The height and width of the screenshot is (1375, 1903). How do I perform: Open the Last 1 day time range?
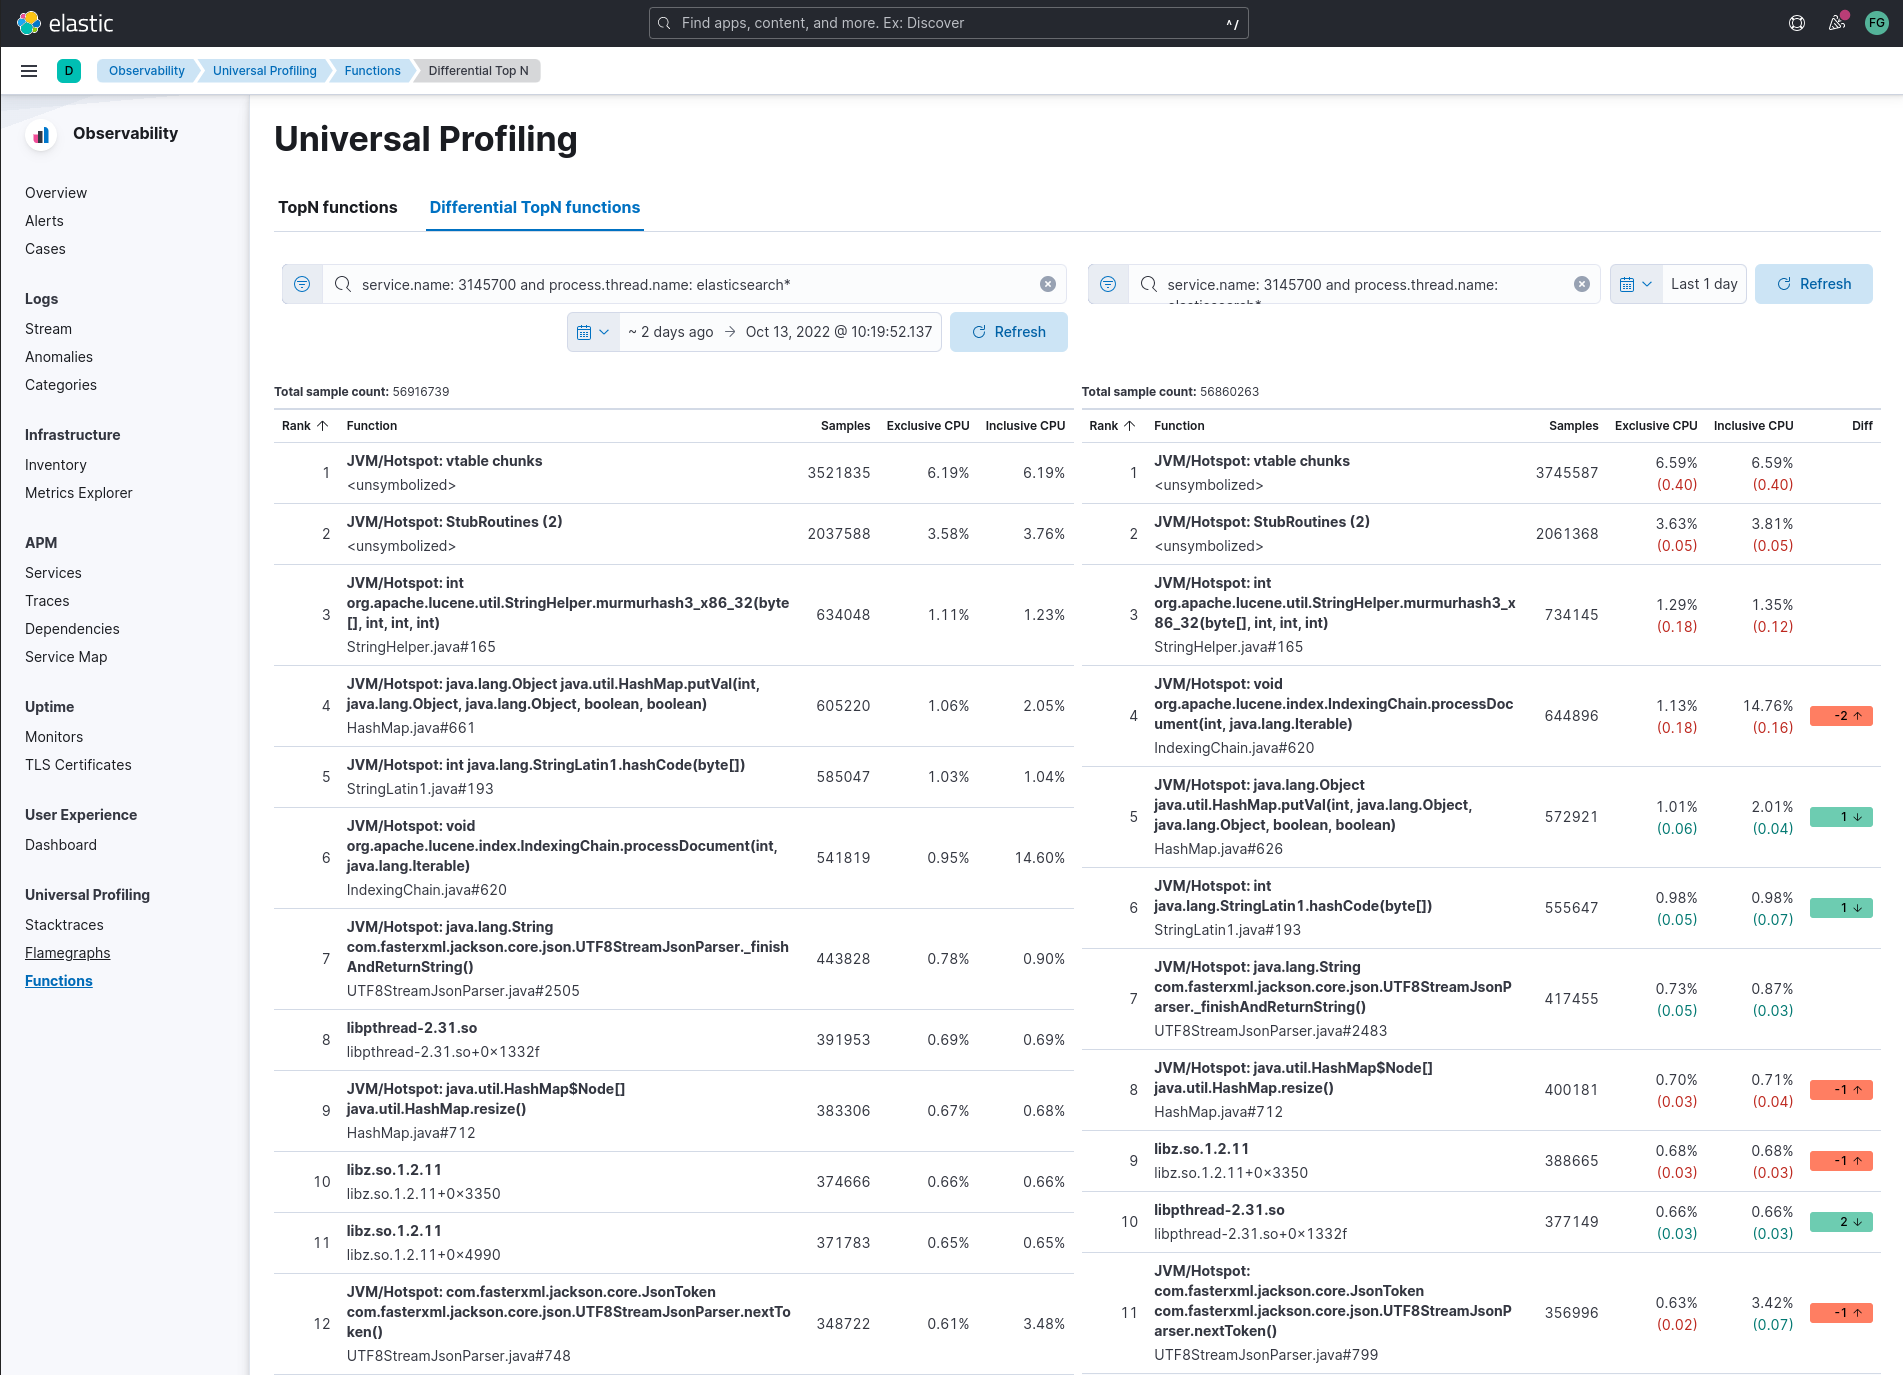[1703, 284]
